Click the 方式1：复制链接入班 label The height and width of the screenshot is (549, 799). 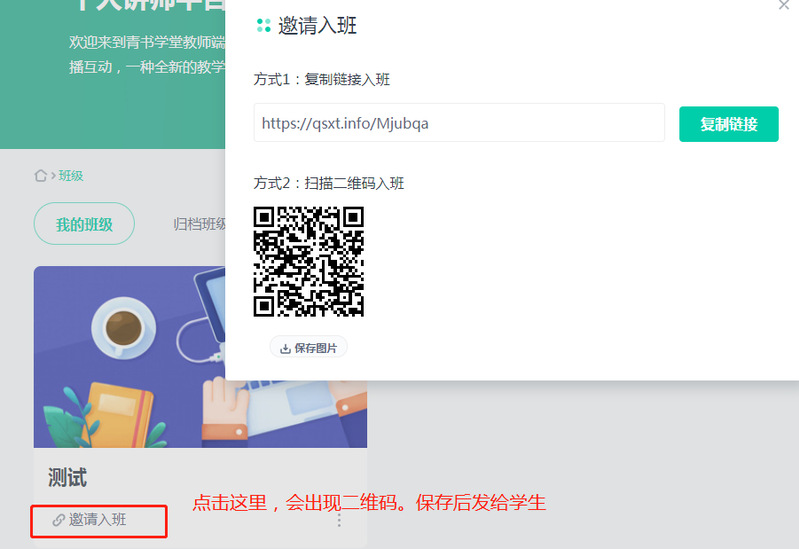pos(322,77)
